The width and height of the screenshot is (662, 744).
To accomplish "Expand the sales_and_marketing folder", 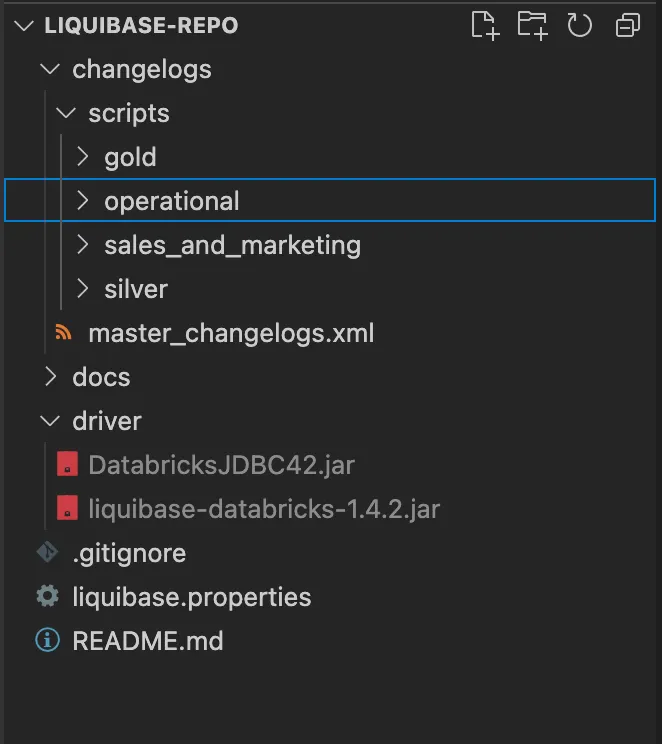I will (83, 245).
